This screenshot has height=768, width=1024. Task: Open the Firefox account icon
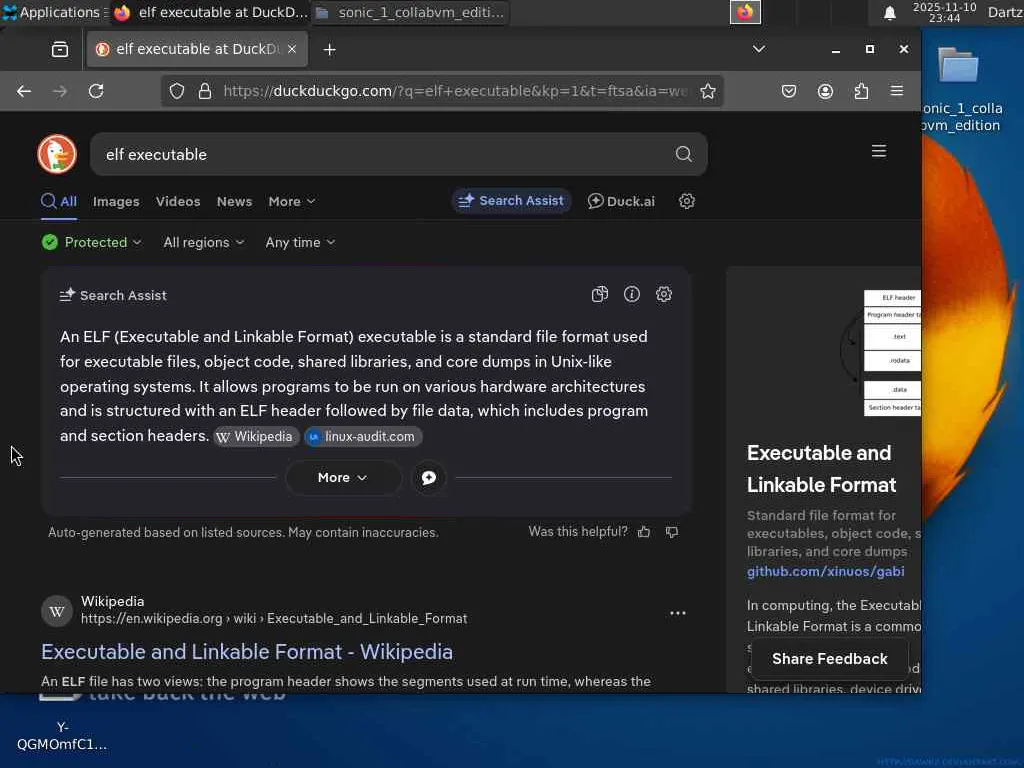click(825, 91)
